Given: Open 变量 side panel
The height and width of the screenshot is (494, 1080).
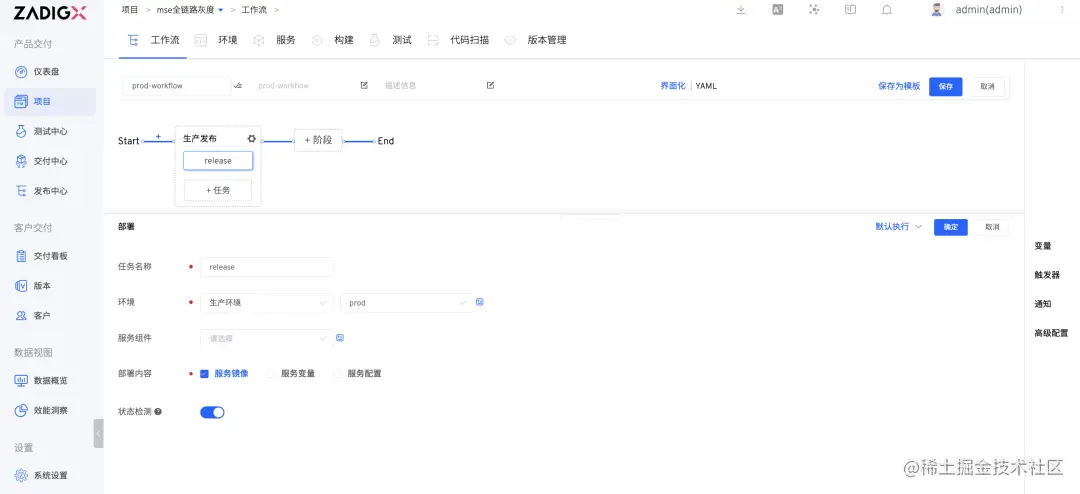Looking at the screenshot, I should coord(1043,245).
